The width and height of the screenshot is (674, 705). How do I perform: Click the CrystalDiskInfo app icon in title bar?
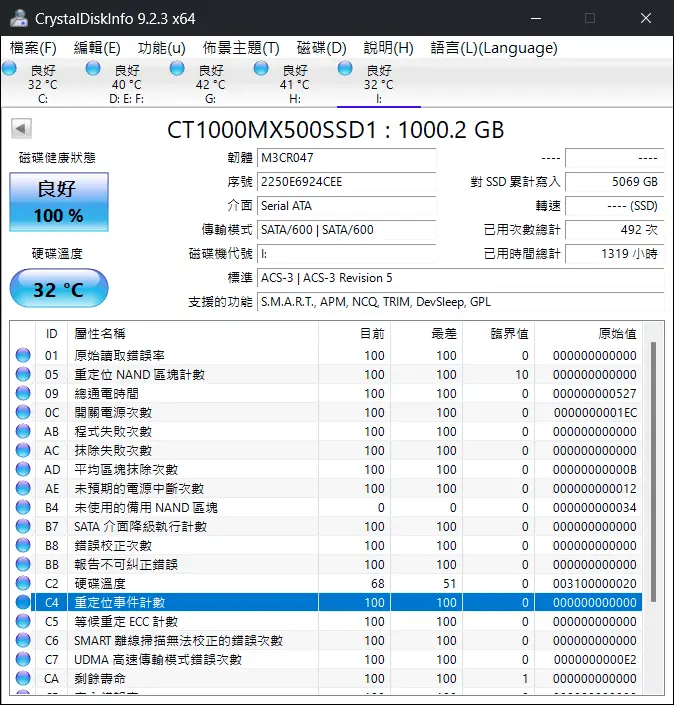point(18,18)
